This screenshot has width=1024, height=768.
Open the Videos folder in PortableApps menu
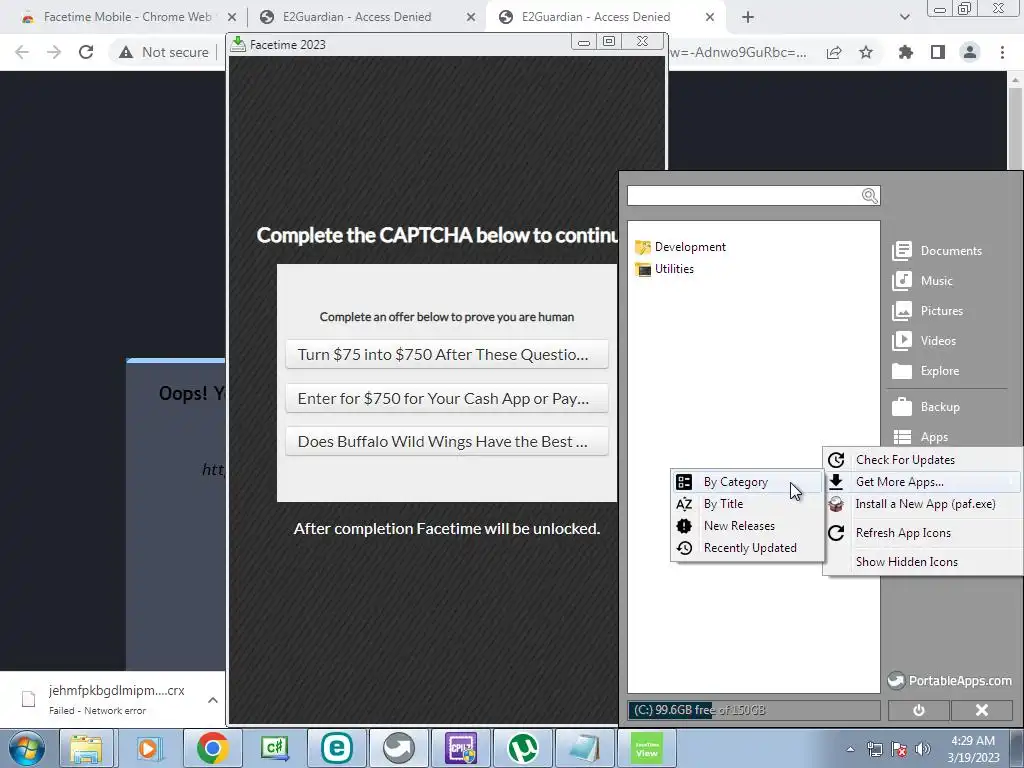pyautogui.click(x=924, y=341)
